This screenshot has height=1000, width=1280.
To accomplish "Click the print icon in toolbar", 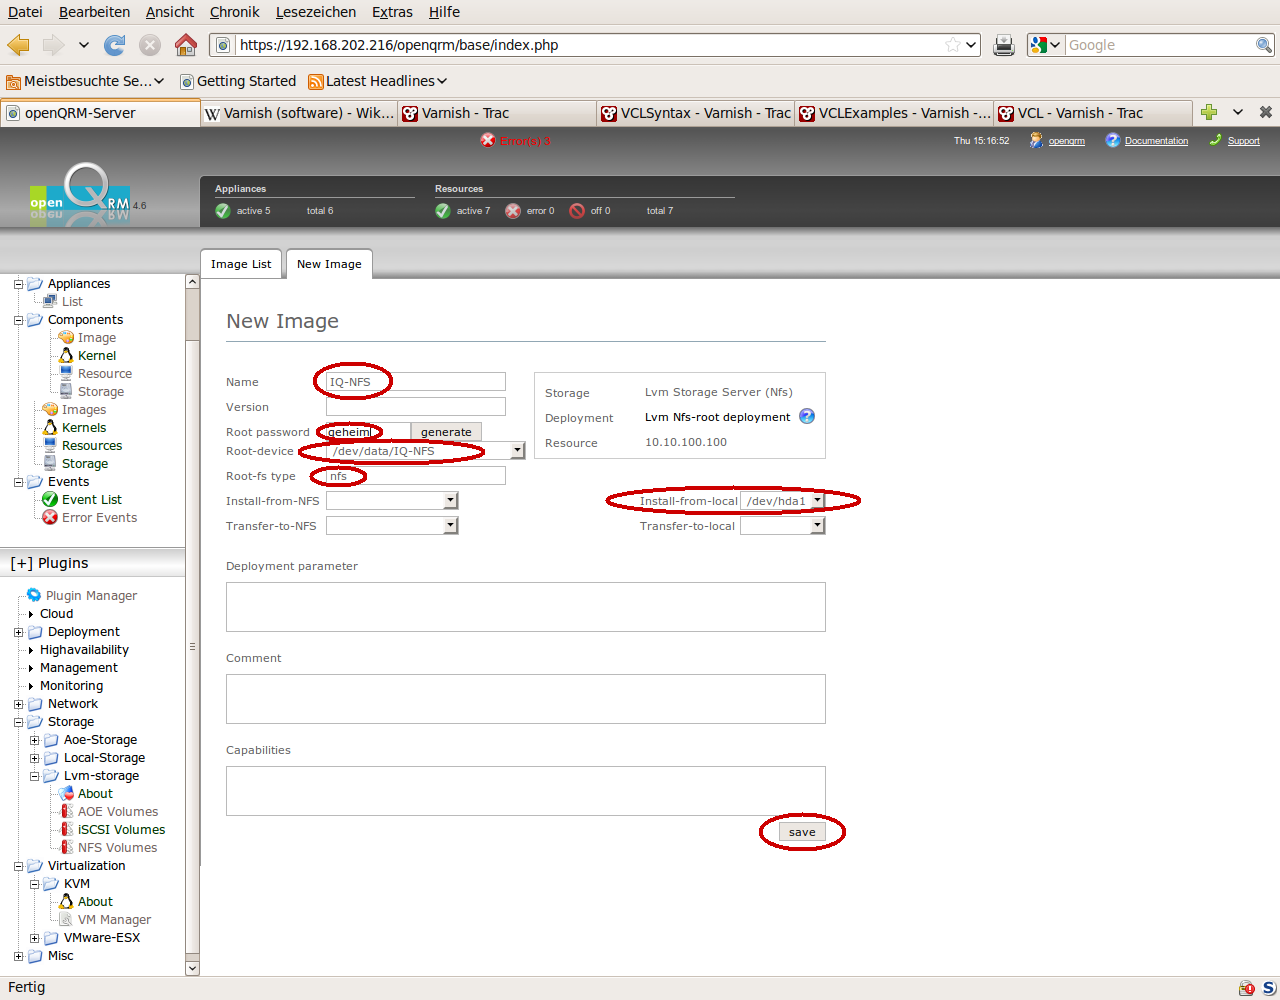I will click(x=1004, y=45).
